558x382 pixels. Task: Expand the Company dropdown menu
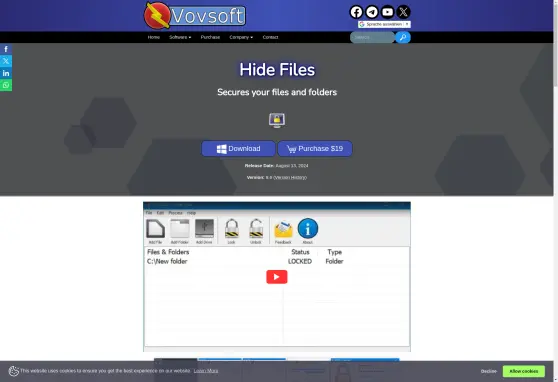coord(241,37)
